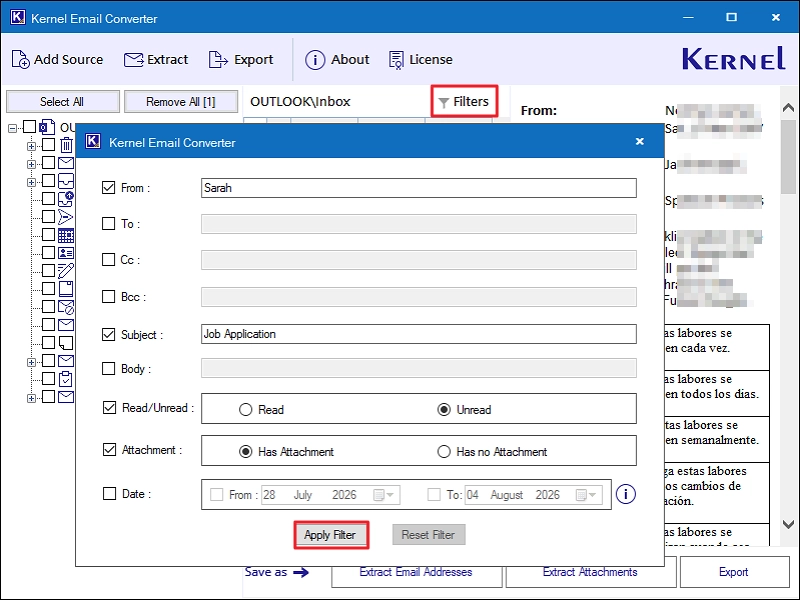Open the Export toolbar option
This screenshot has height=600, width=800.
tap(241, 60)
